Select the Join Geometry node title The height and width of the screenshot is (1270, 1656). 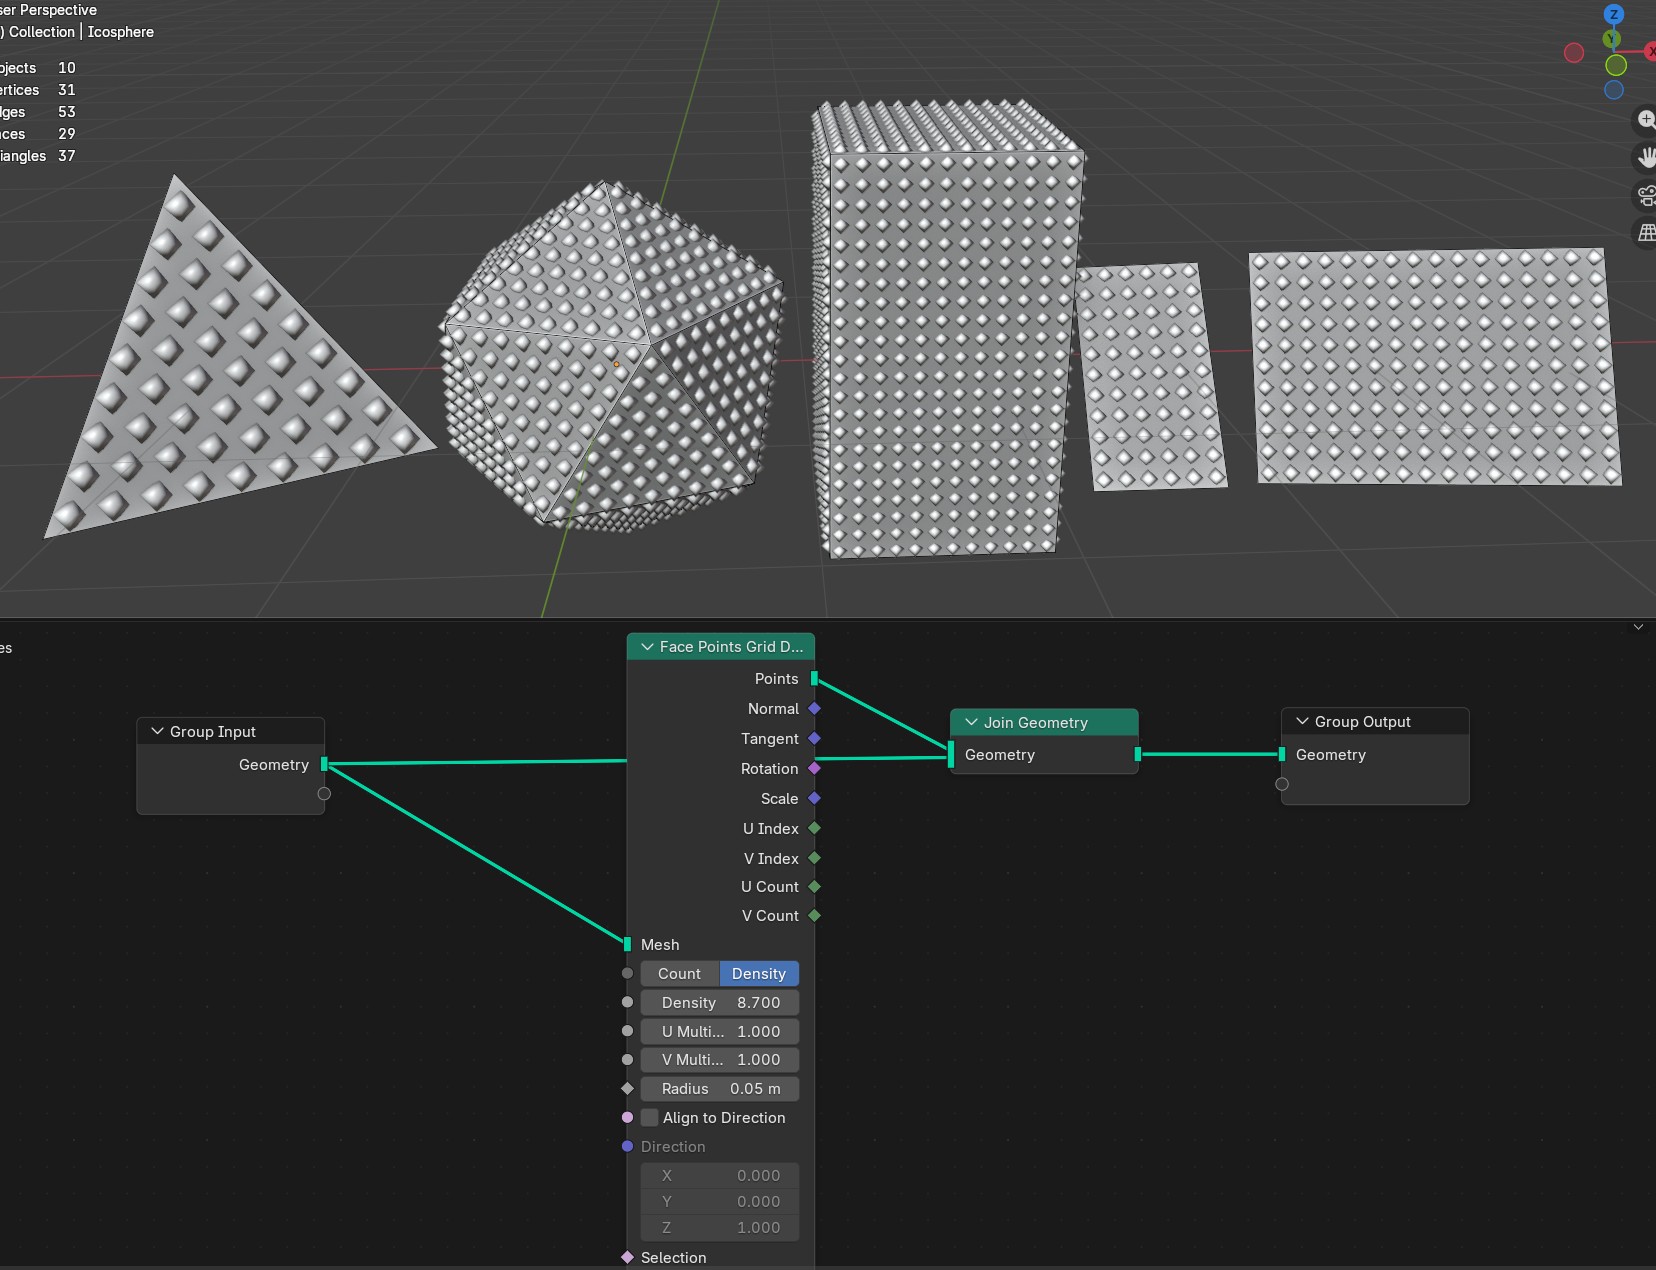(1035, 722)
